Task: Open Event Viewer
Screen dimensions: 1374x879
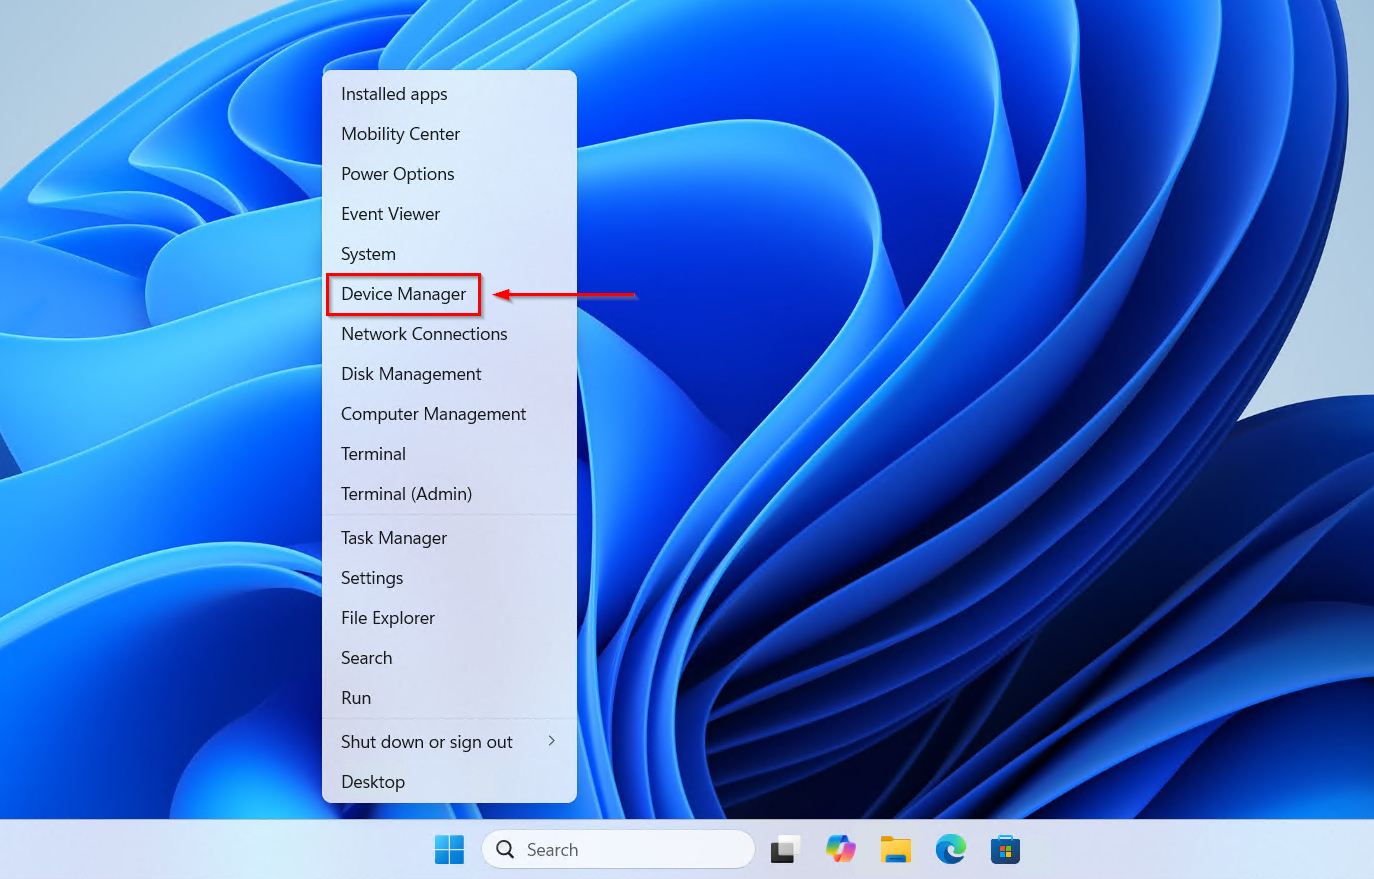Action: coord(390,213)
